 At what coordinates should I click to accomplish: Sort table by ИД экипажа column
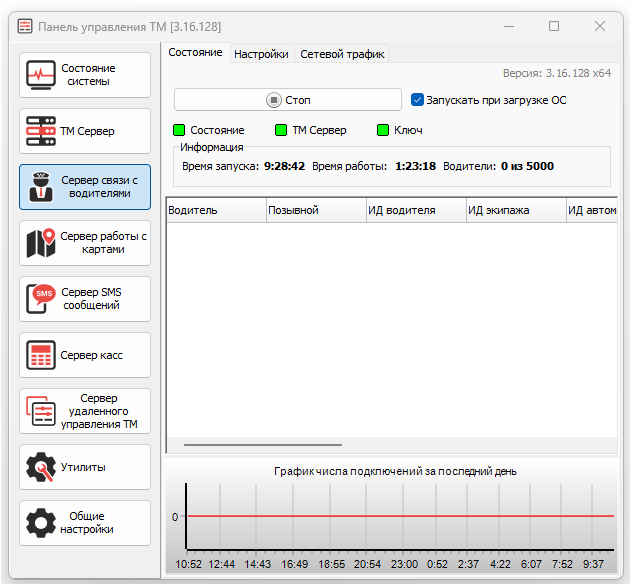click(516, 210)
